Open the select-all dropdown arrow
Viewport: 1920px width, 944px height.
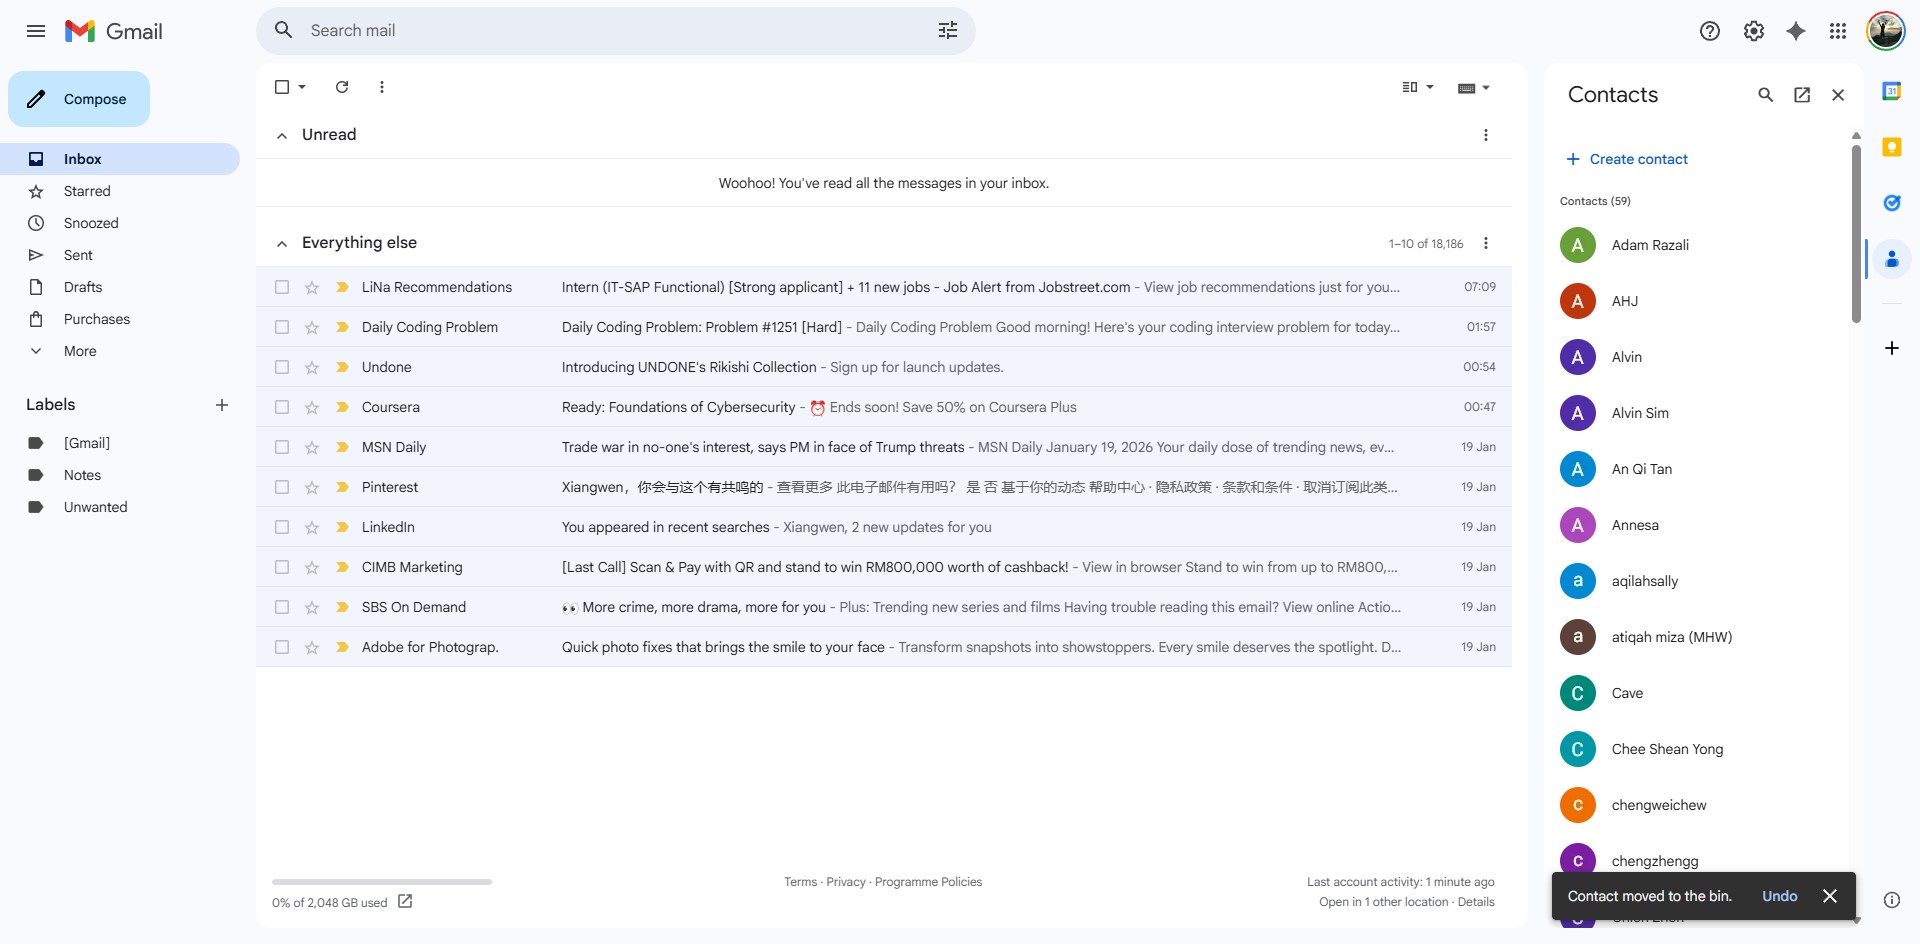tap(302, 87)
